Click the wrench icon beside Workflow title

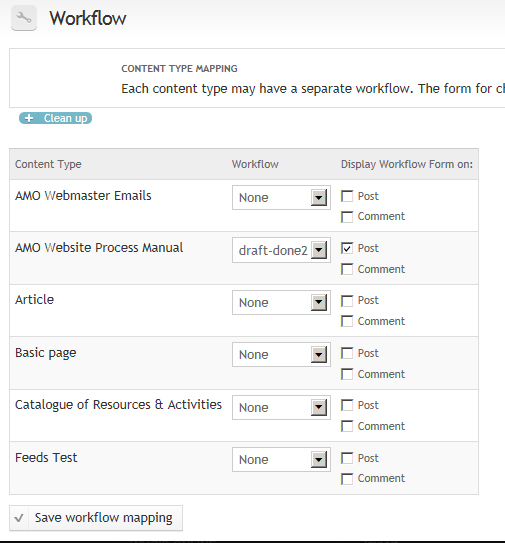(24, 18)
